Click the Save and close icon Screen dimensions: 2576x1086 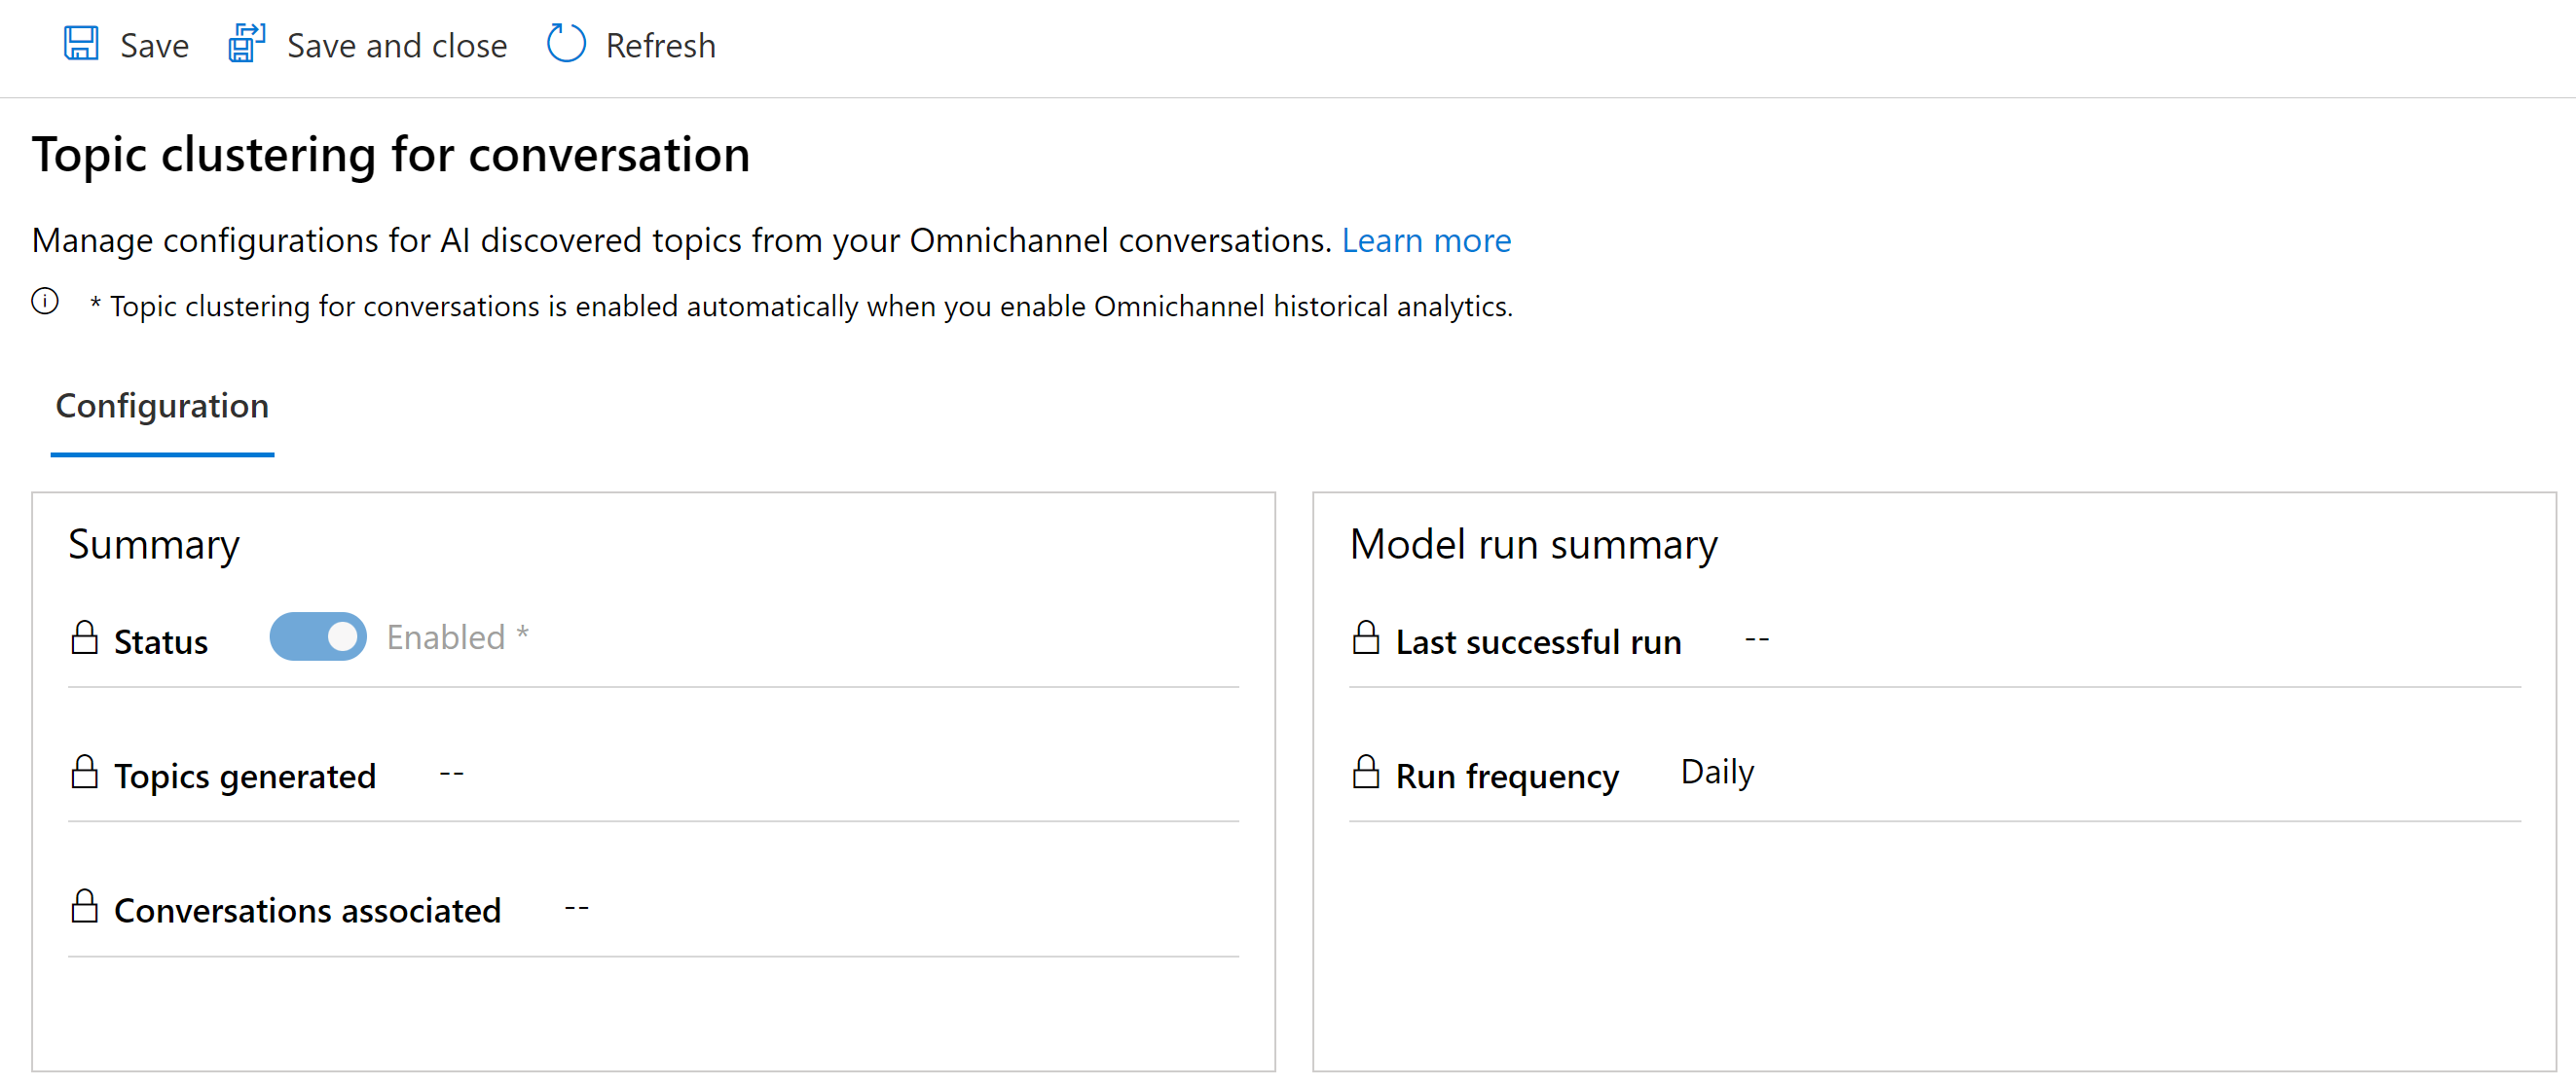241,45
